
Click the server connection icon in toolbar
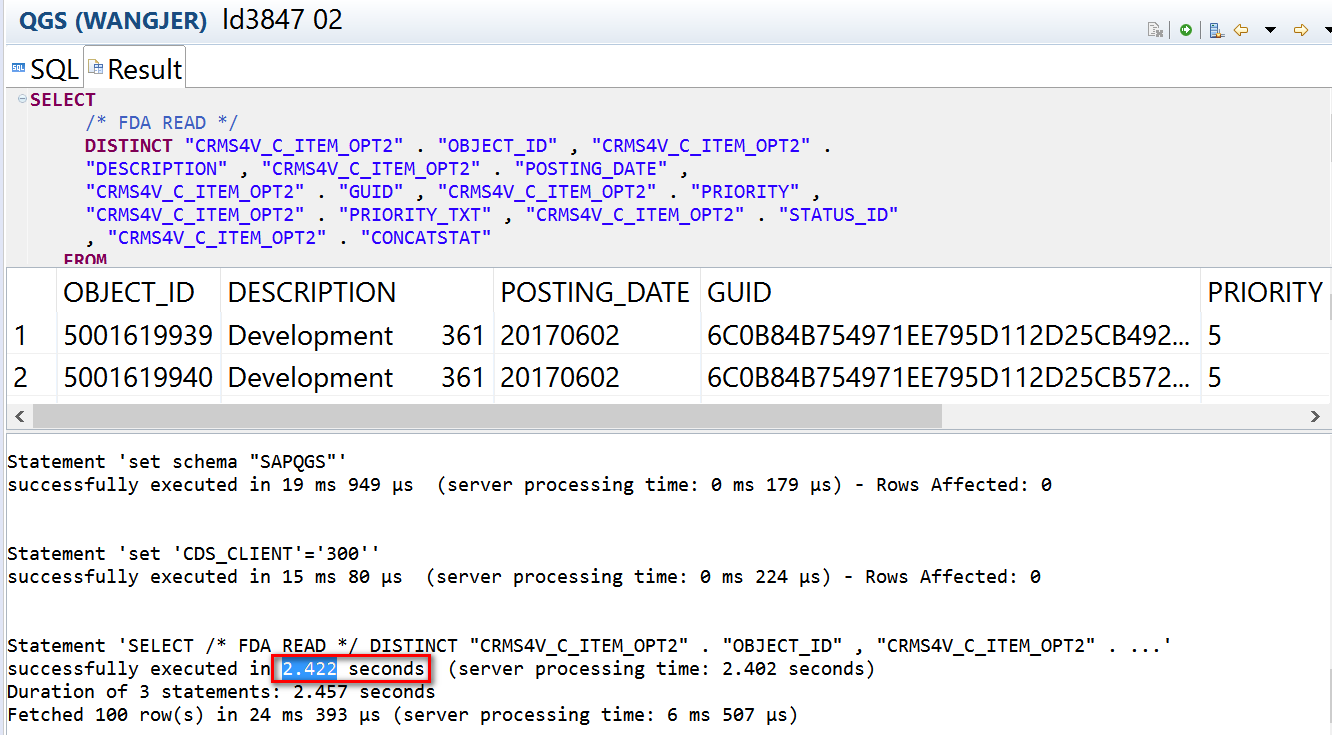point(1216,31)
